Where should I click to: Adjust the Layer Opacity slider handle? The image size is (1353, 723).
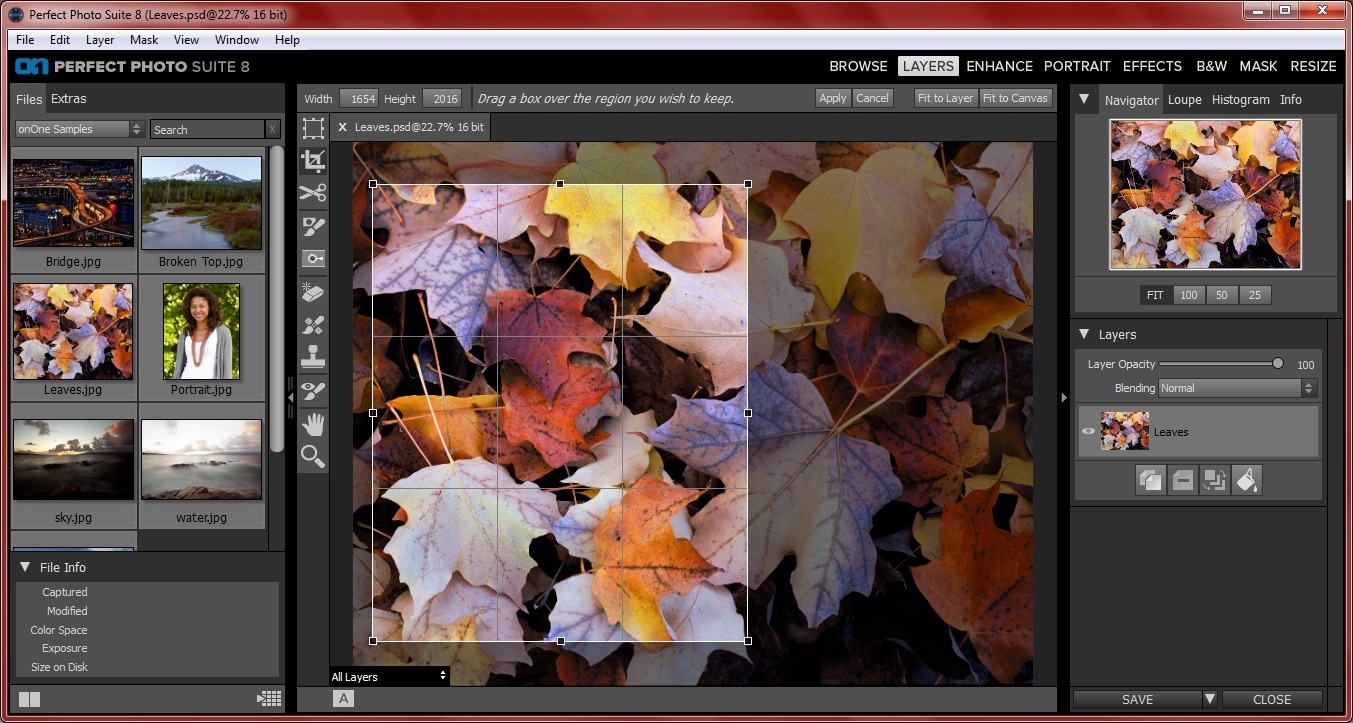tap(1277, 364)
